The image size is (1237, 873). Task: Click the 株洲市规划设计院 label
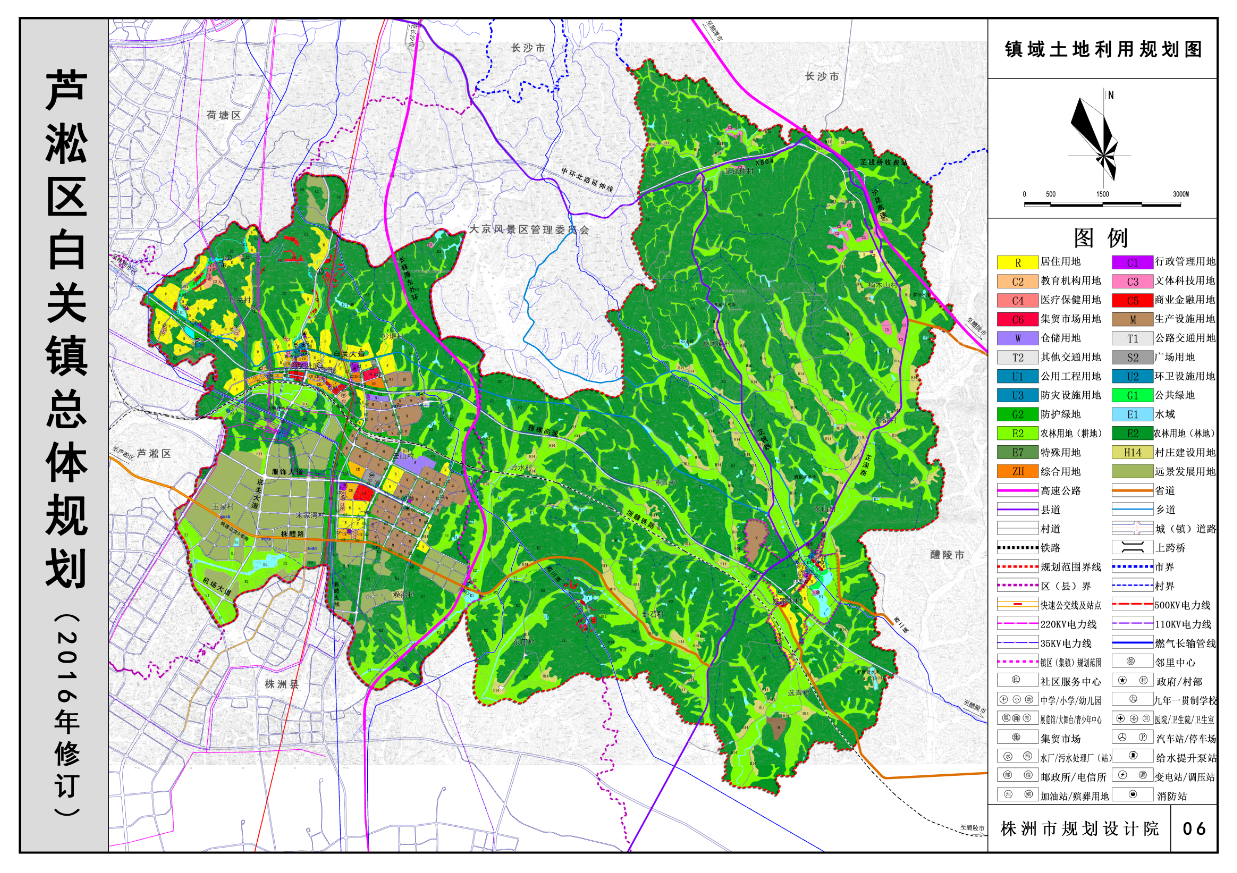tap(1079, 829)
